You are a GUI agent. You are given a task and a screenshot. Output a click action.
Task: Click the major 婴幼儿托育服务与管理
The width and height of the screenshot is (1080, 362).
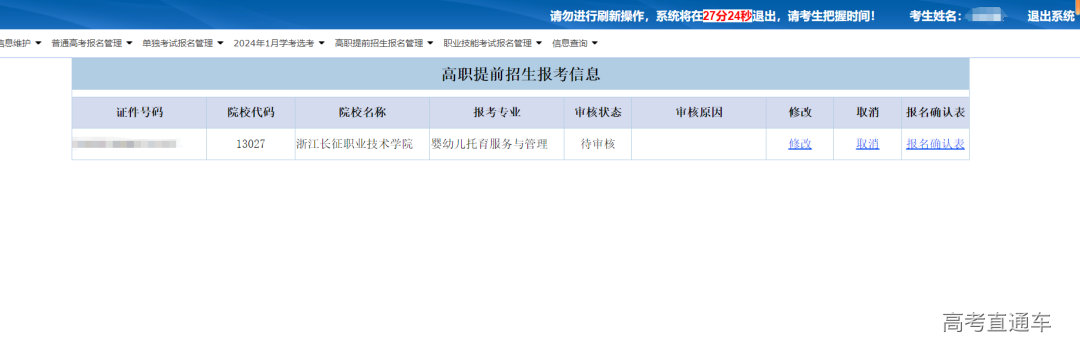coord(489,145)
